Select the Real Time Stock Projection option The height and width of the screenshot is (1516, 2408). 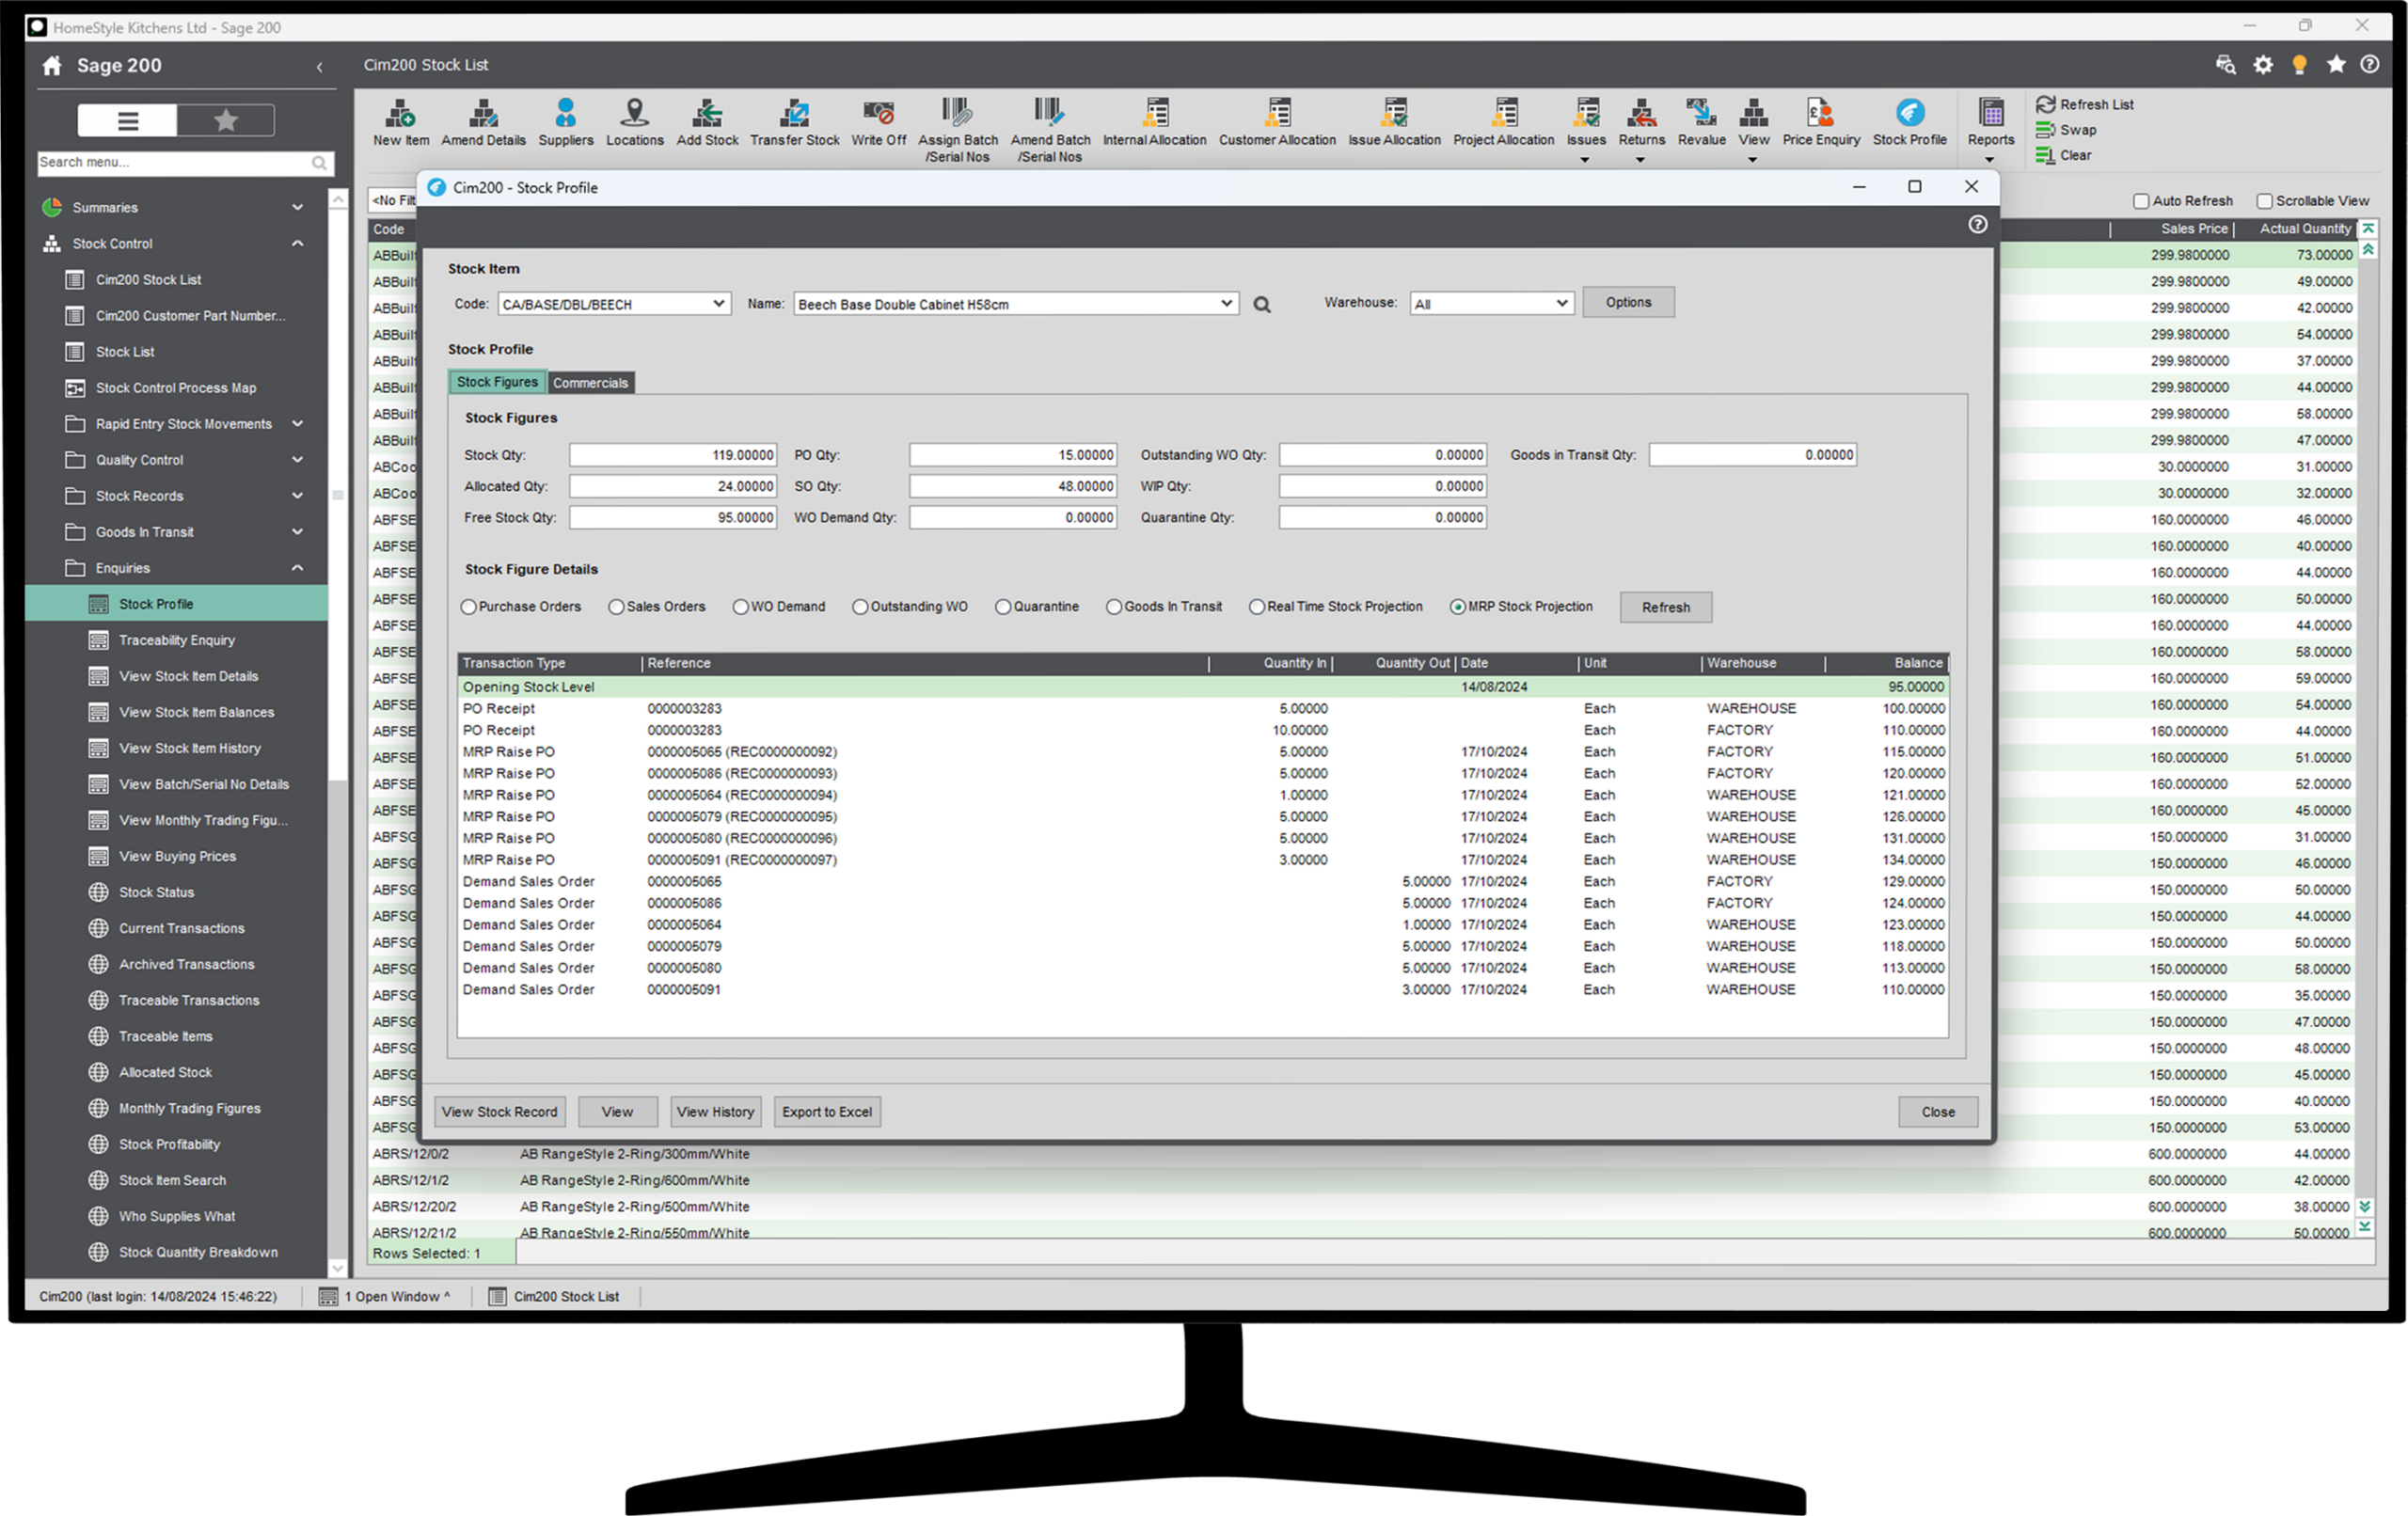tap(1257, 607)
